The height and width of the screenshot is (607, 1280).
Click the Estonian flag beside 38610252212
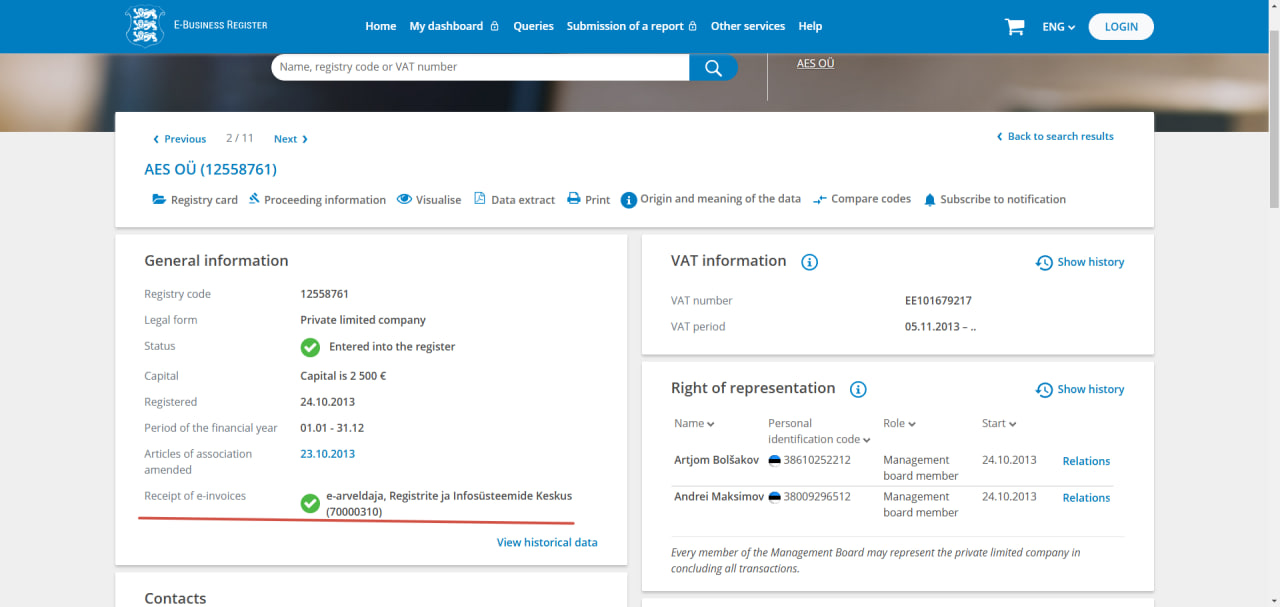774,460
